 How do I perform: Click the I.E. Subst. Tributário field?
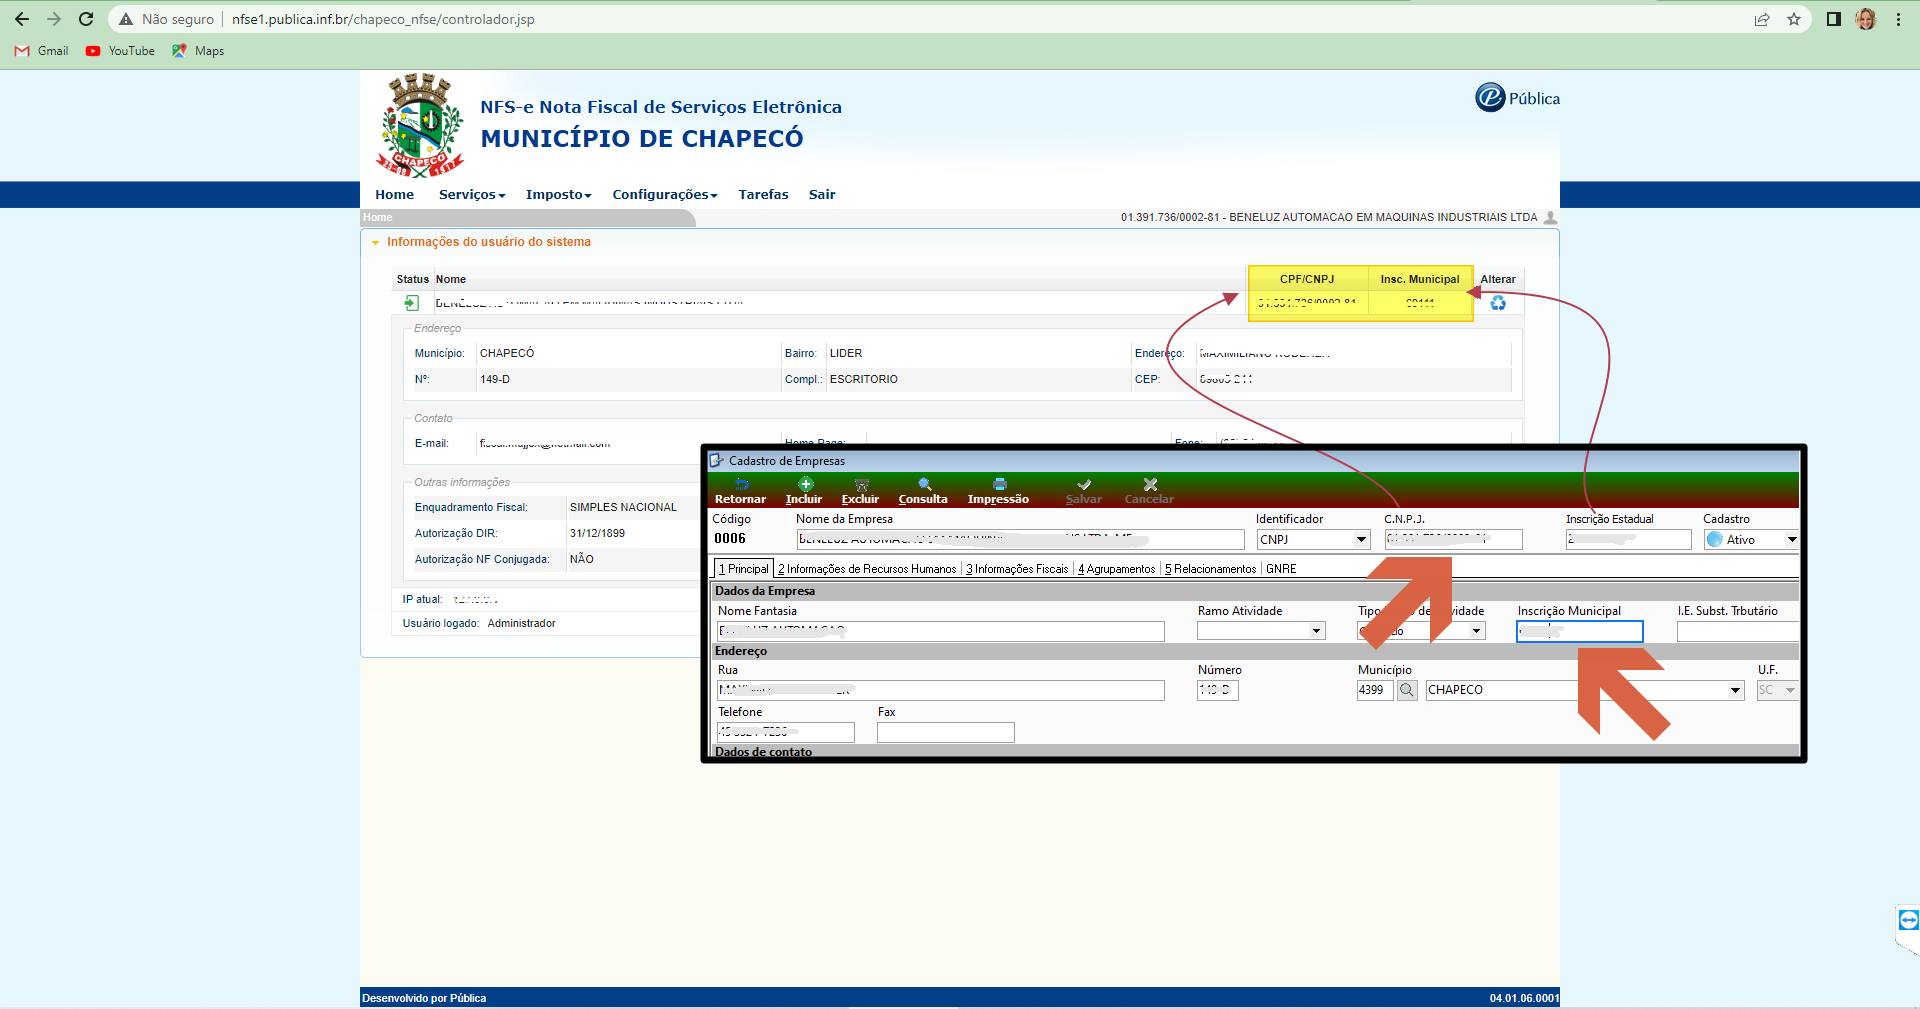(x=1738, y=631)
